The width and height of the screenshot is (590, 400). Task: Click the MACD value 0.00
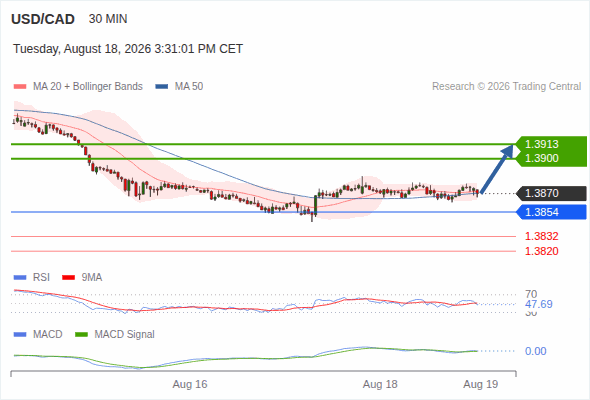(x=536, y=351)
